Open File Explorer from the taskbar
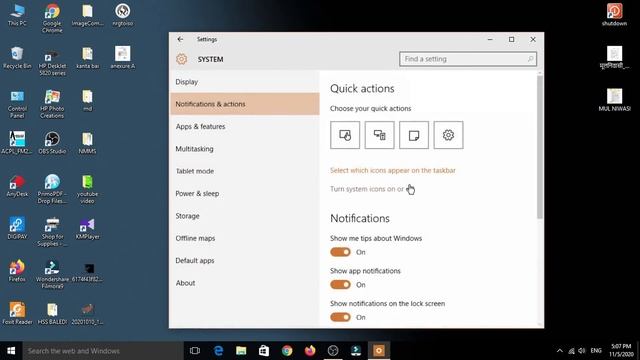This screenshot has width=640, height=360. click(x=241, y=351)
